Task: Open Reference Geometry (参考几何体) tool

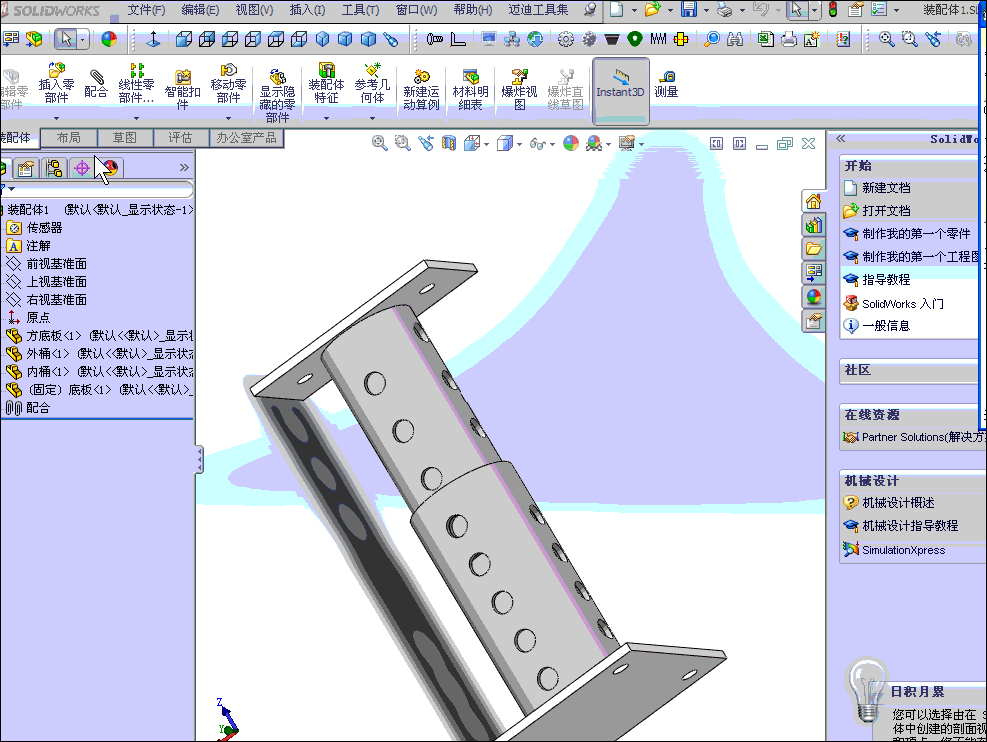Action: pyautogui.click(x=372, y=83)
